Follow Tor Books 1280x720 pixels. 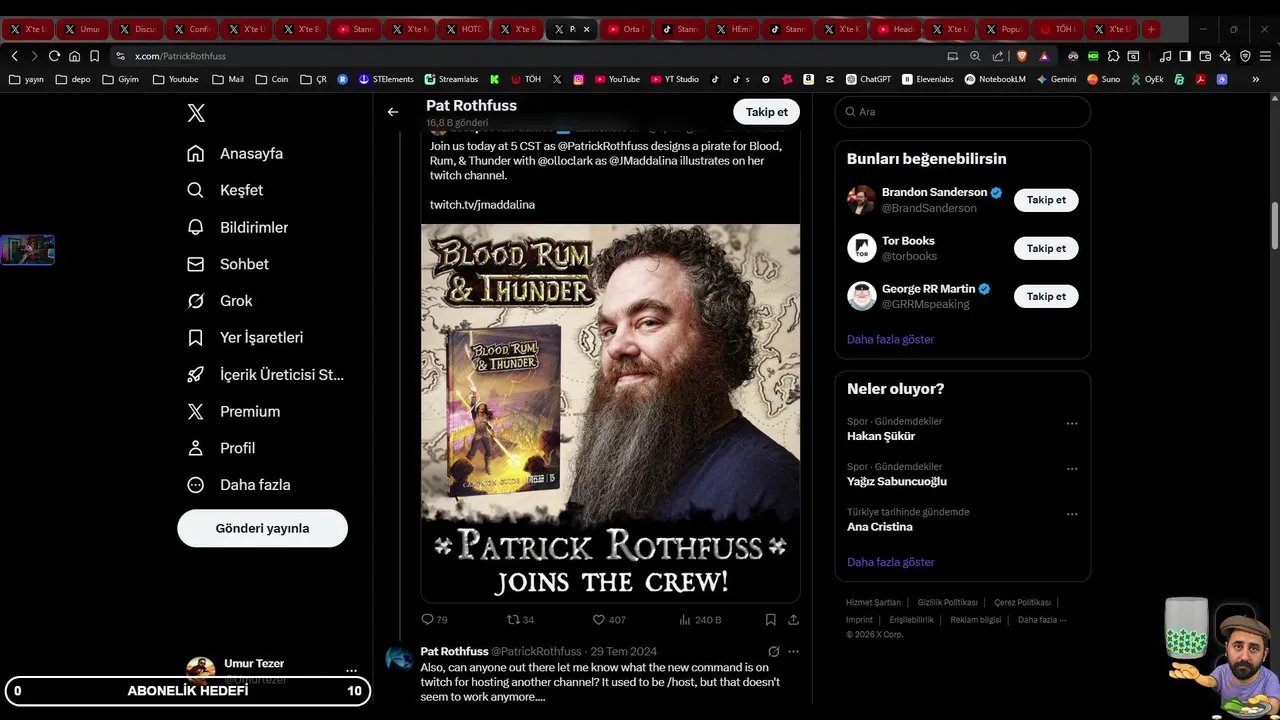coord(1046,248)
